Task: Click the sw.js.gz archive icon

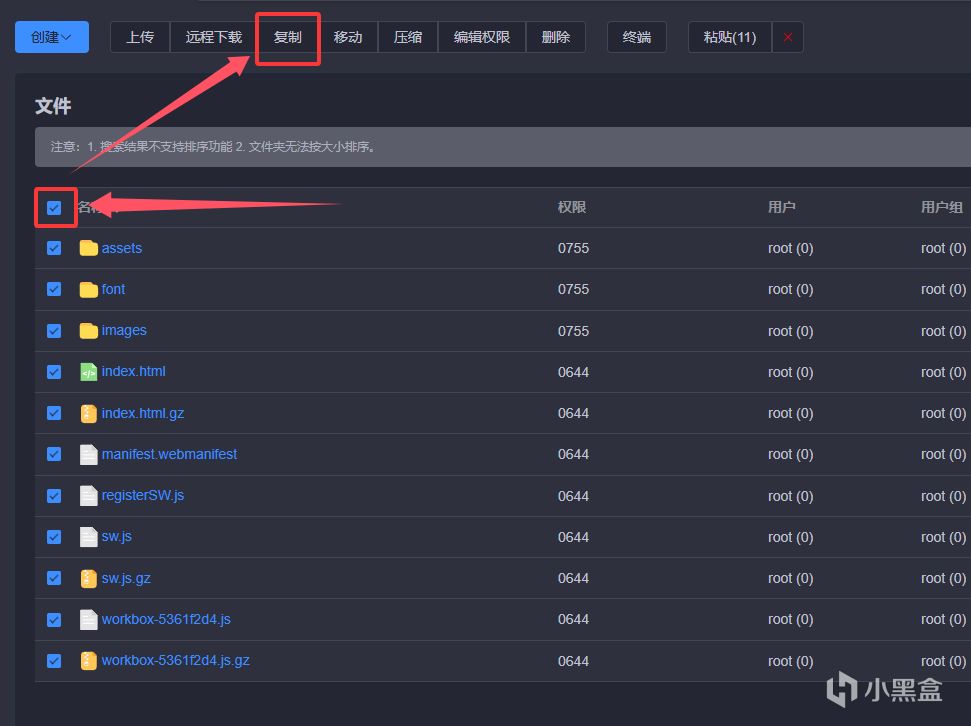Action: [x=89, y=578]
